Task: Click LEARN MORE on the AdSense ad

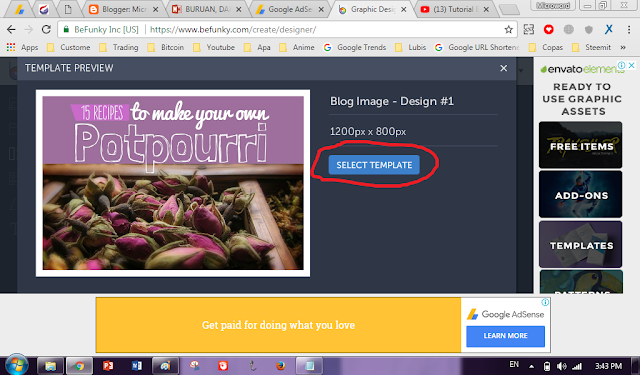Action: pyautogui.click(x=505, y=336)
